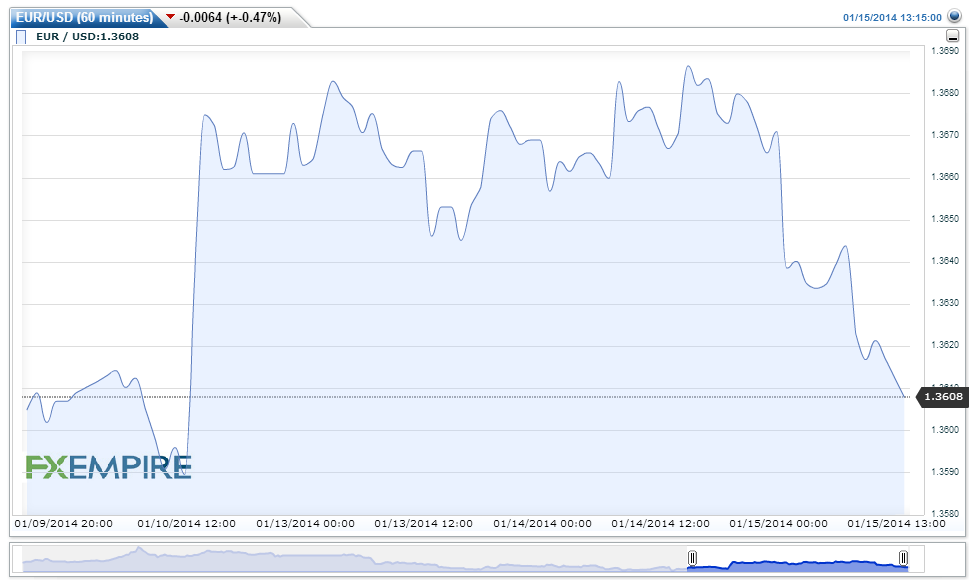This screenshot has height=585, width=976.
Task: Collapse the chart with the minus button
Action: point(952,36)
